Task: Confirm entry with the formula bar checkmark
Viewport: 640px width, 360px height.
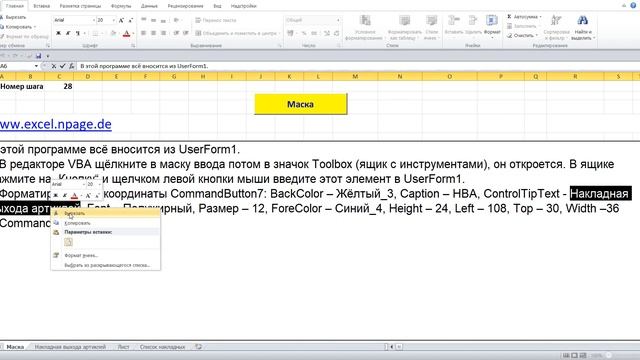Action: coord(62,66)
